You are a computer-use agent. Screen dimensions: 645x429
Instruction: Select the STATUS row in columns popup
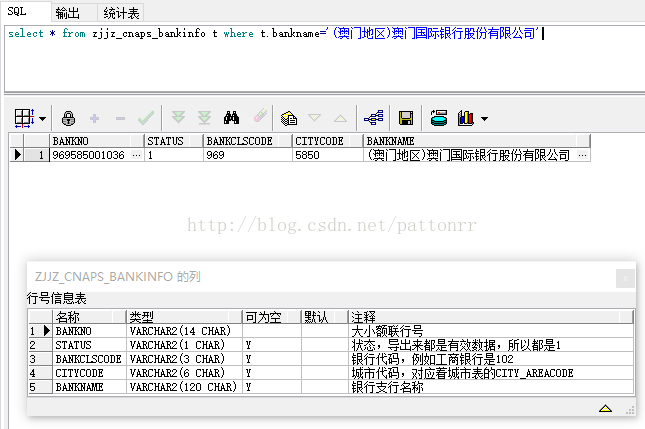click(x=331, y=345)
